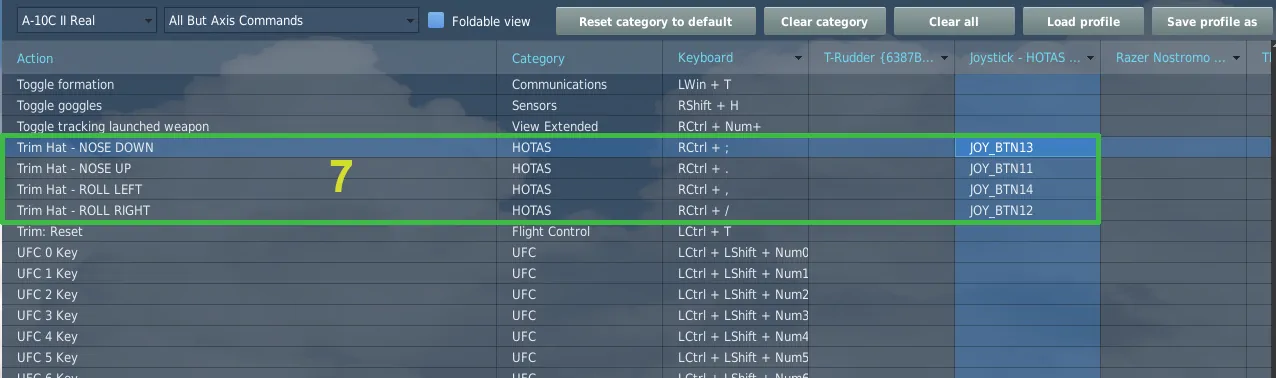Select the JOY_BTN13 joystick binding cell
This screenshot has height=378, width=1276.
pyautogui.click(x=1028, y=147)
